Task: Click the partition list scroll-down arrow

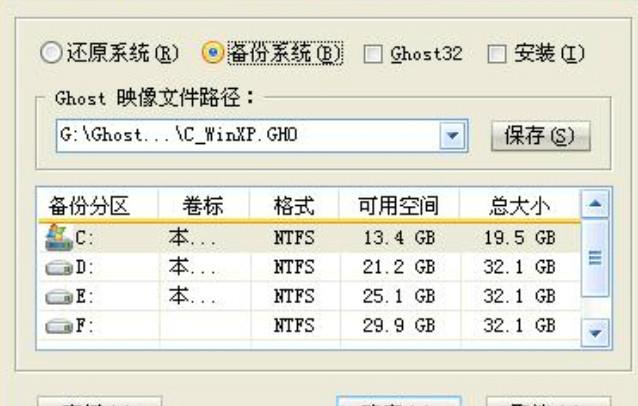Action: point(595,333)
